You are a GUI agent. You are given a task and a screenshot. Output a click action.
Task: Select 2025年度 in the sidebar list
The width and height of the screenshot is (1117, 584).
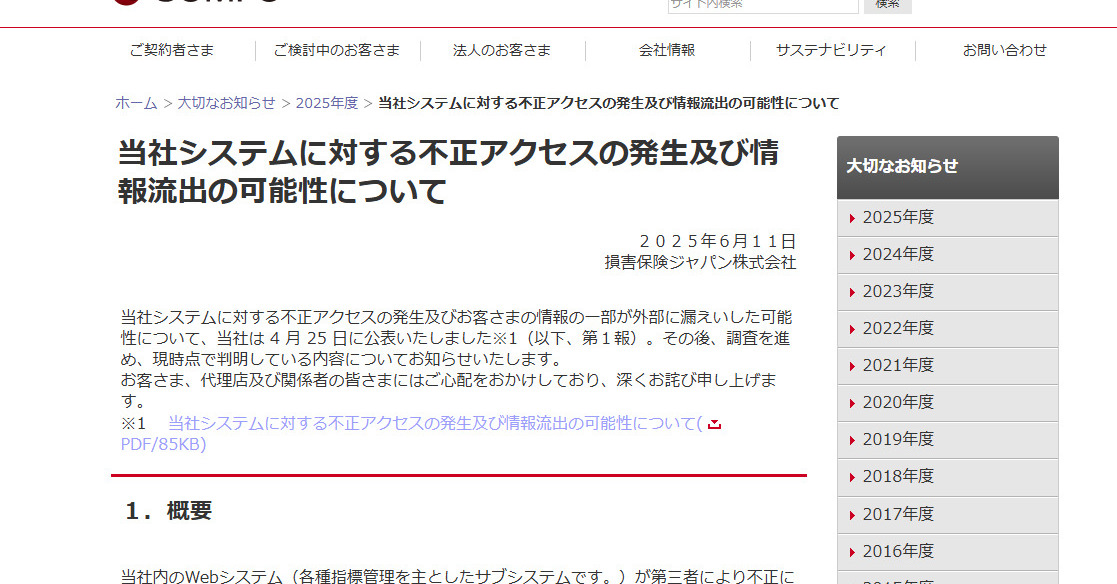897,218
